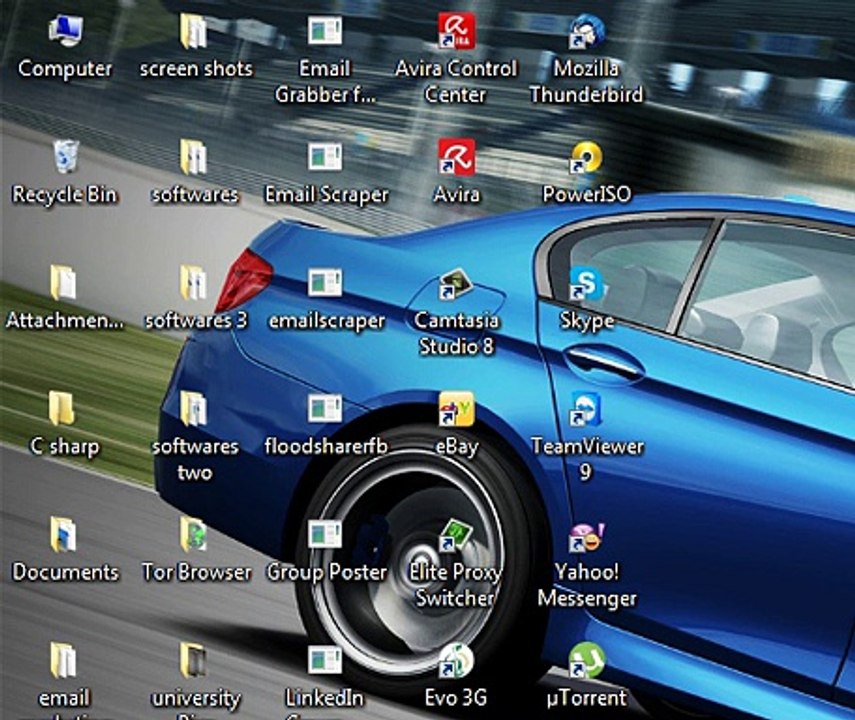855x720 pixels.
Task: Select the µTorrent desktop icon
Action: 586,661
